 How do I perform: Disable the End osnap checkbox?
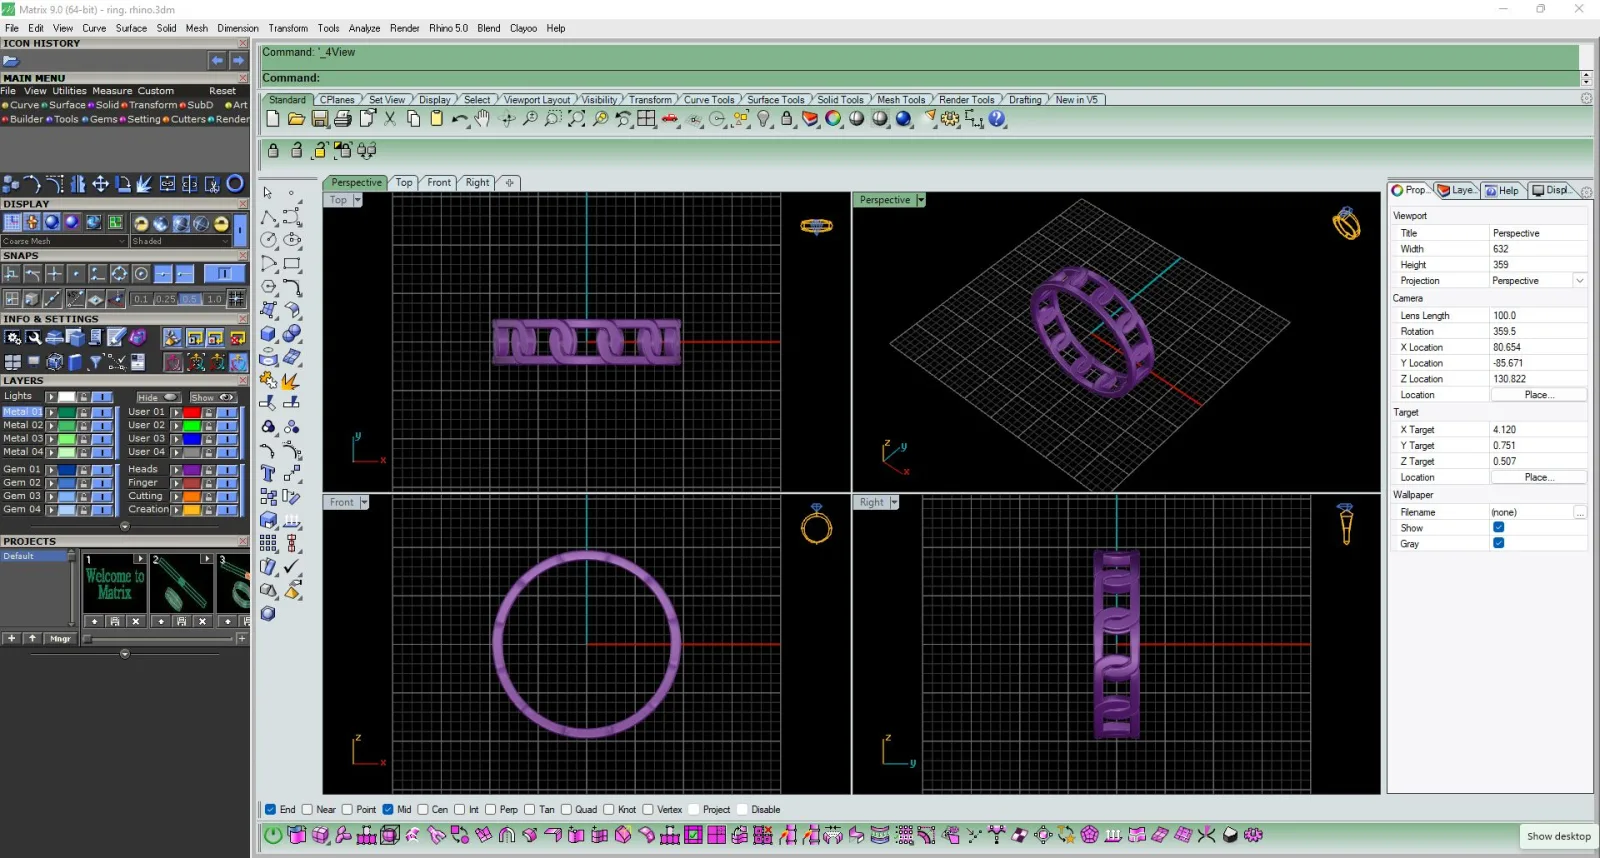(x=270, y=810)
